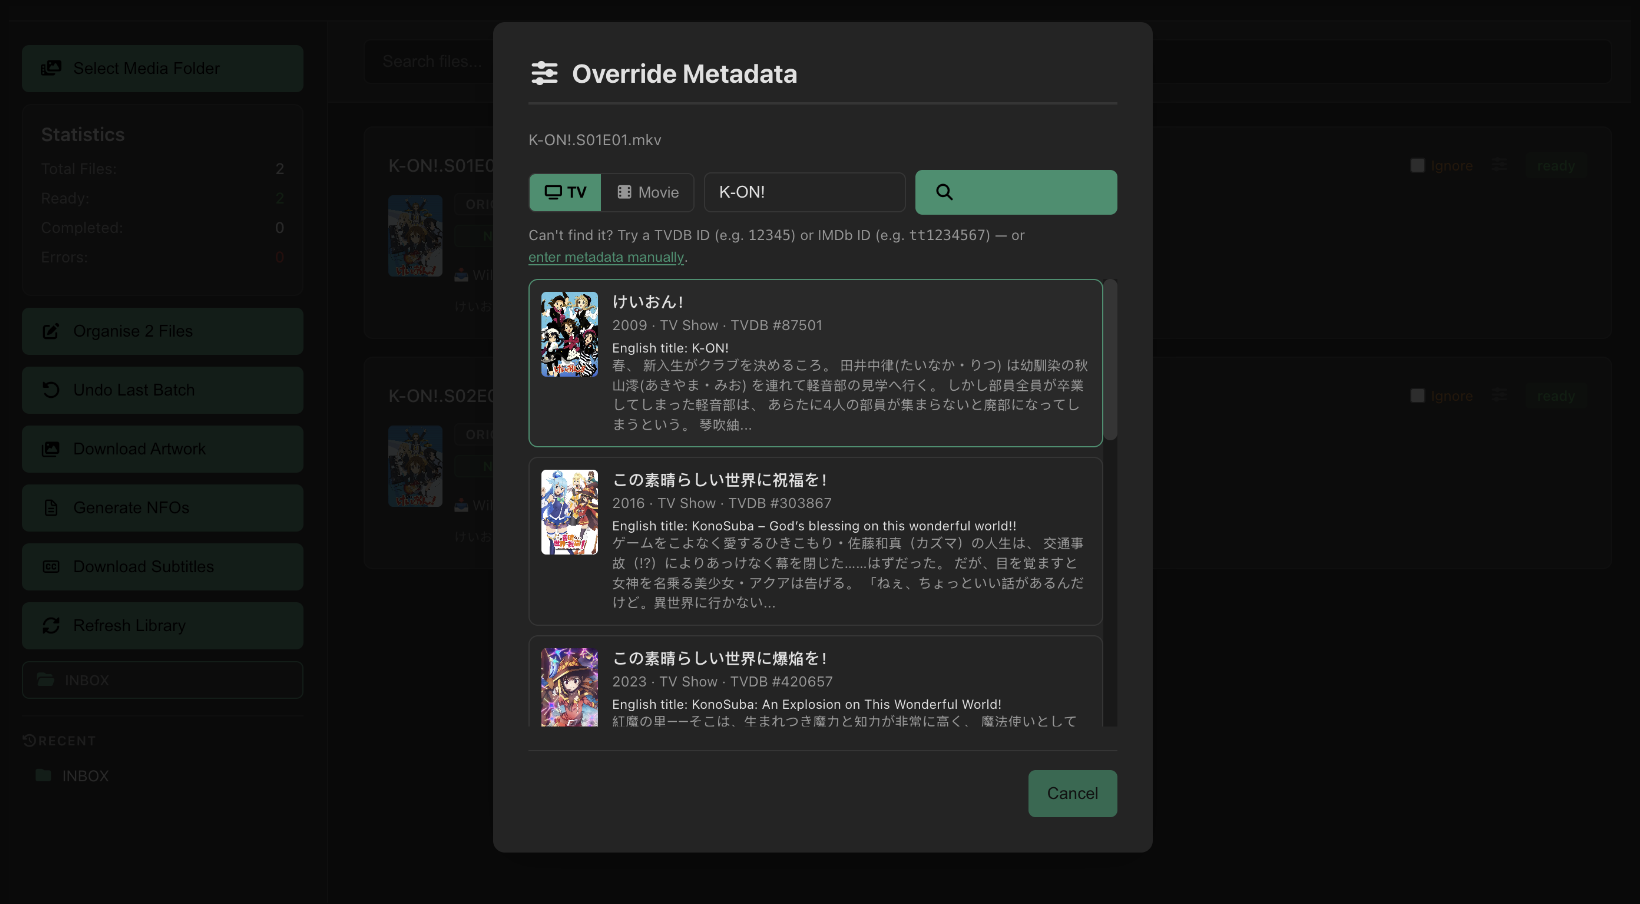Image resolution: width=1640 pixels, height=904 pixels.
Task: Click the ready badge on S02E row
Action: [x=1555, y=396]
